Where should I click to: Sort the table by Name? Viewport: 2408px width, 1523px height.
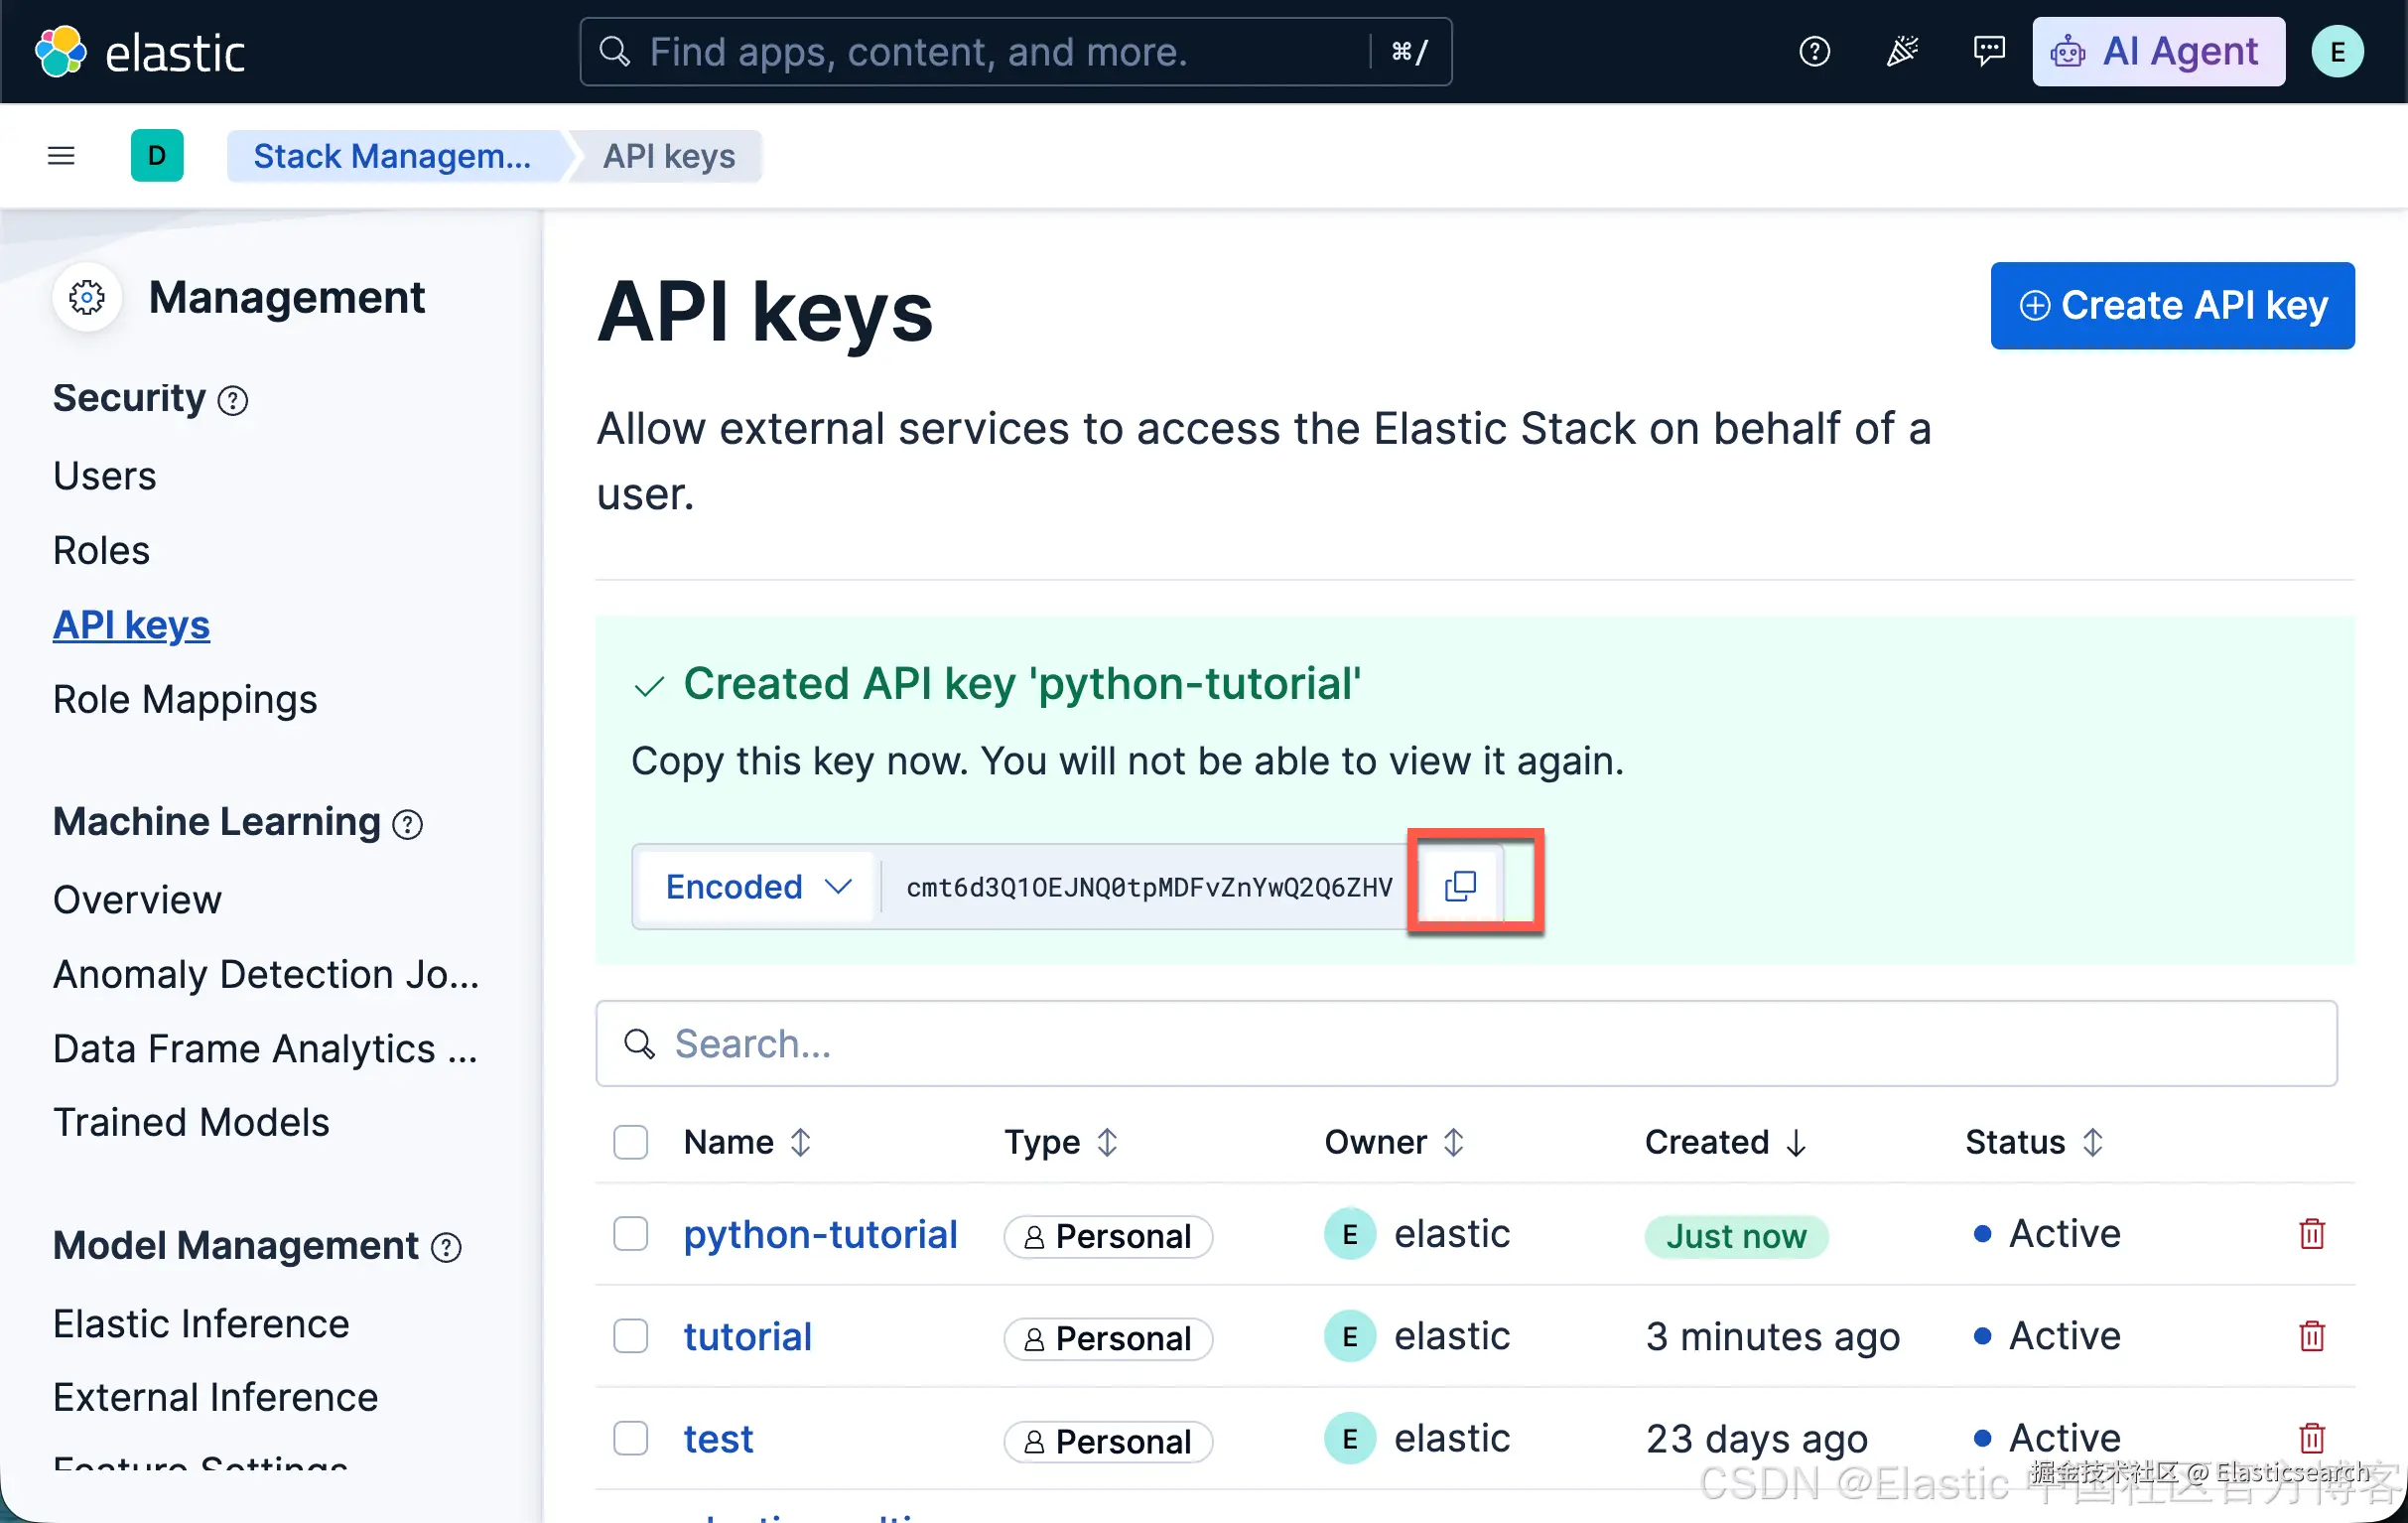tap(746, 1142)
